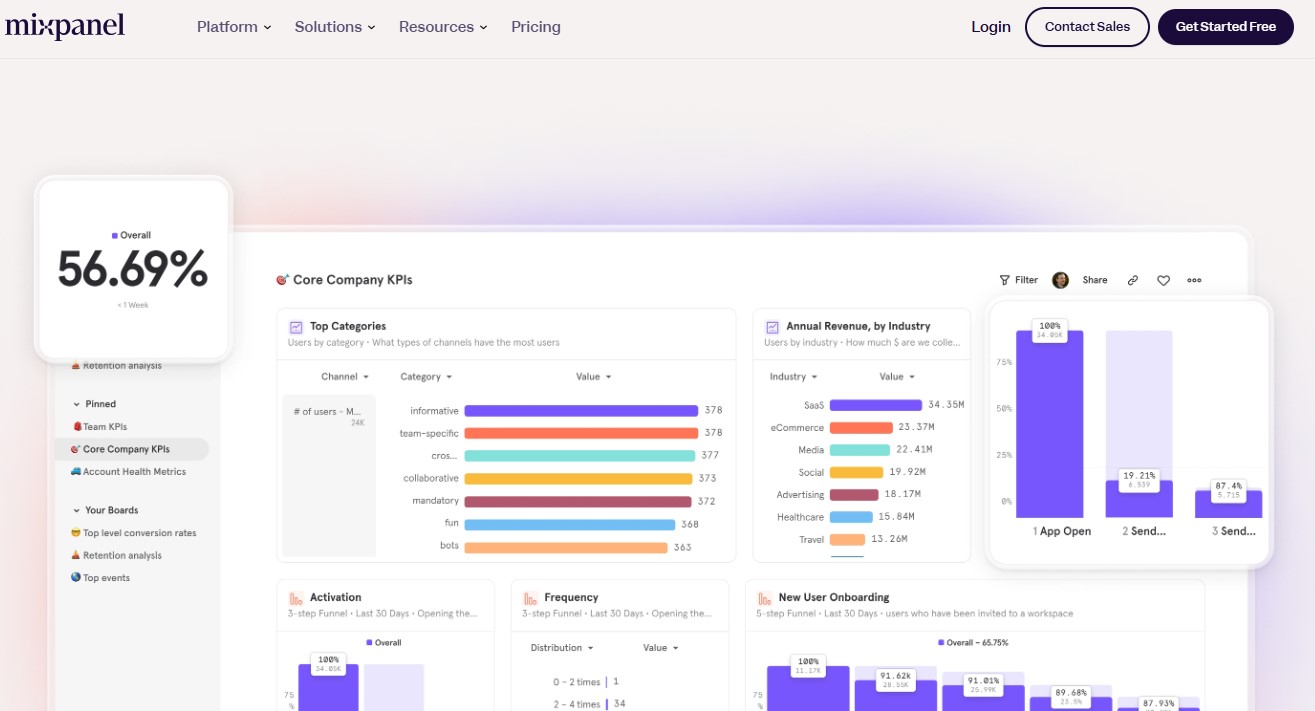Click the Team KPIs emoji icon
The width and height of the screenshot is (1315, 711).
[x=76, y=427]
